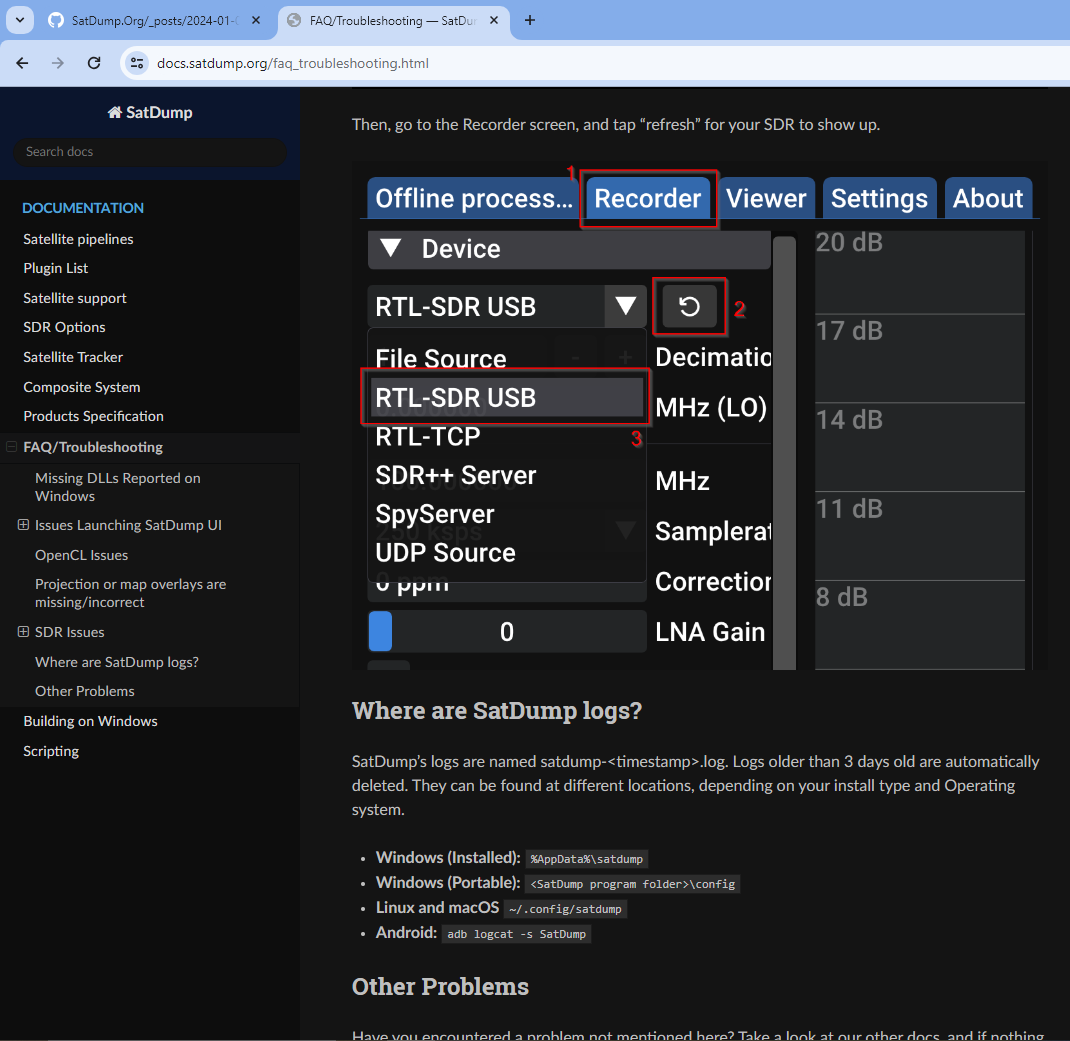
Task: Click the "Where are SatDump logs?" main heading
Action: (497, 711)
